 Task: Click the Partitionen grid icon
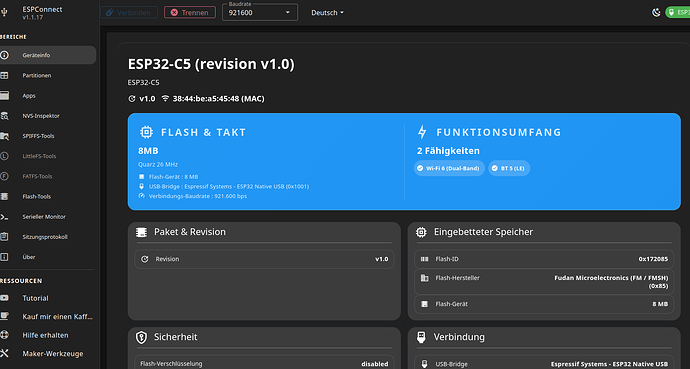(x=4, y=75)
